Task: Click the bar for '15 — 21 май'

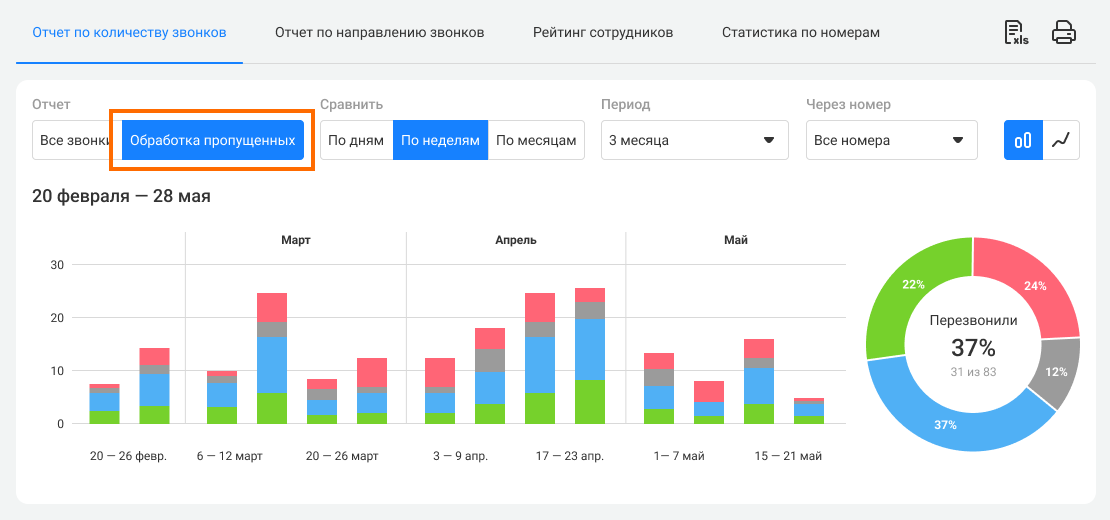Action: 759,381
